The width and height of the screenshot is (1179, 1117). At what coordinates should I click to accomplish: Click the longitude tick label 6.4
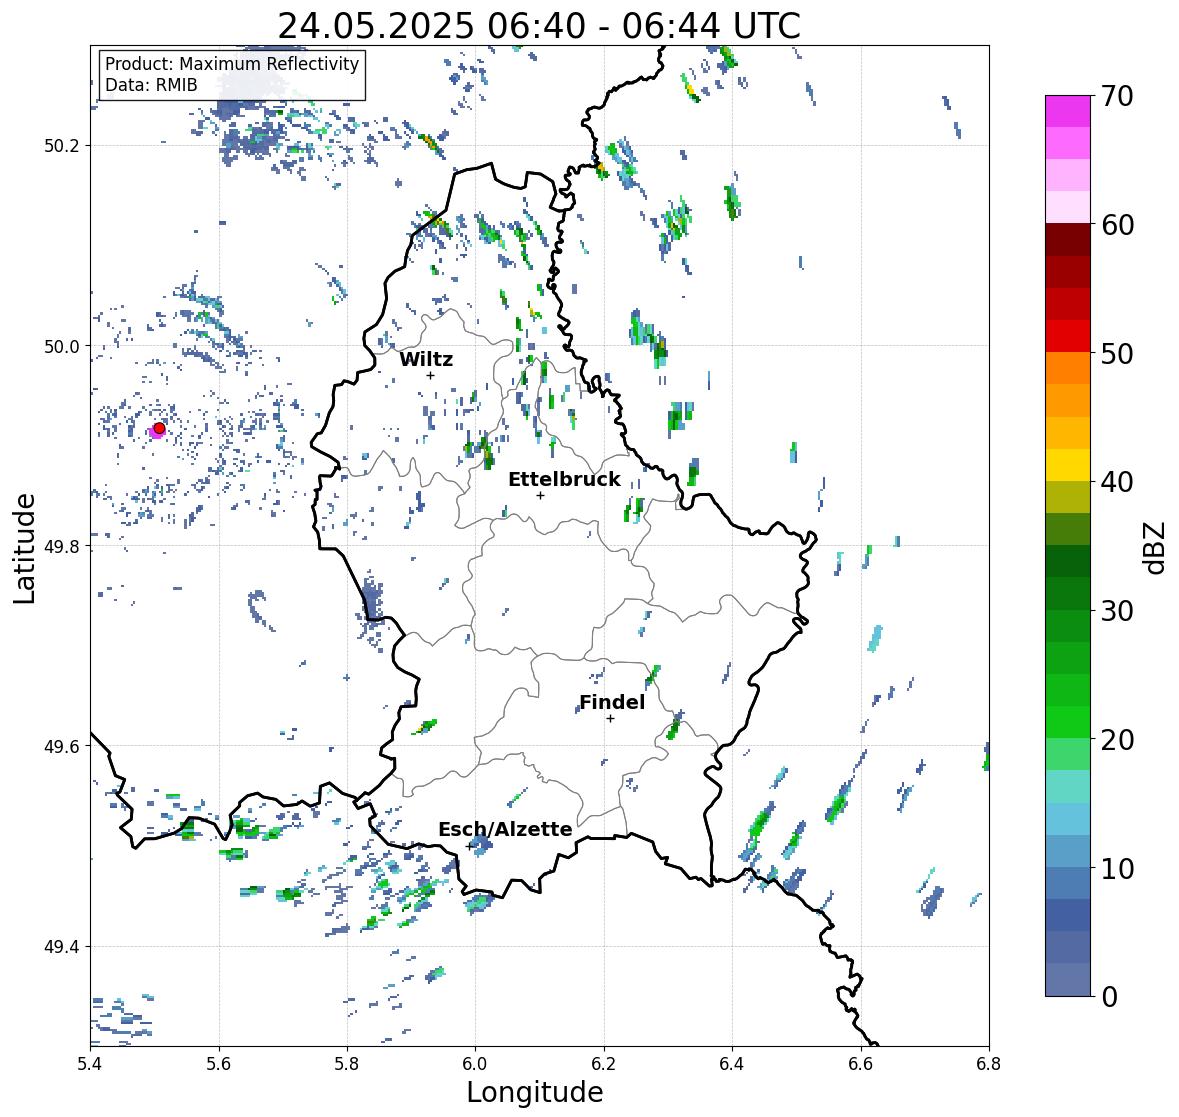click(732, 1064)
